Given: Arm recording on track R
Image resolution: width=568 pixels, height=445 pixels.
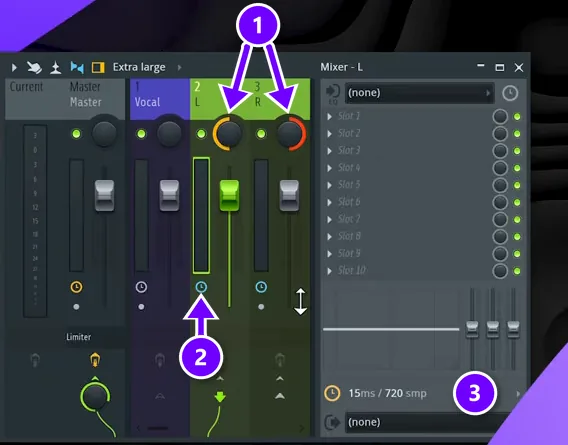Looking at the screenshot, I should point(279,360).
